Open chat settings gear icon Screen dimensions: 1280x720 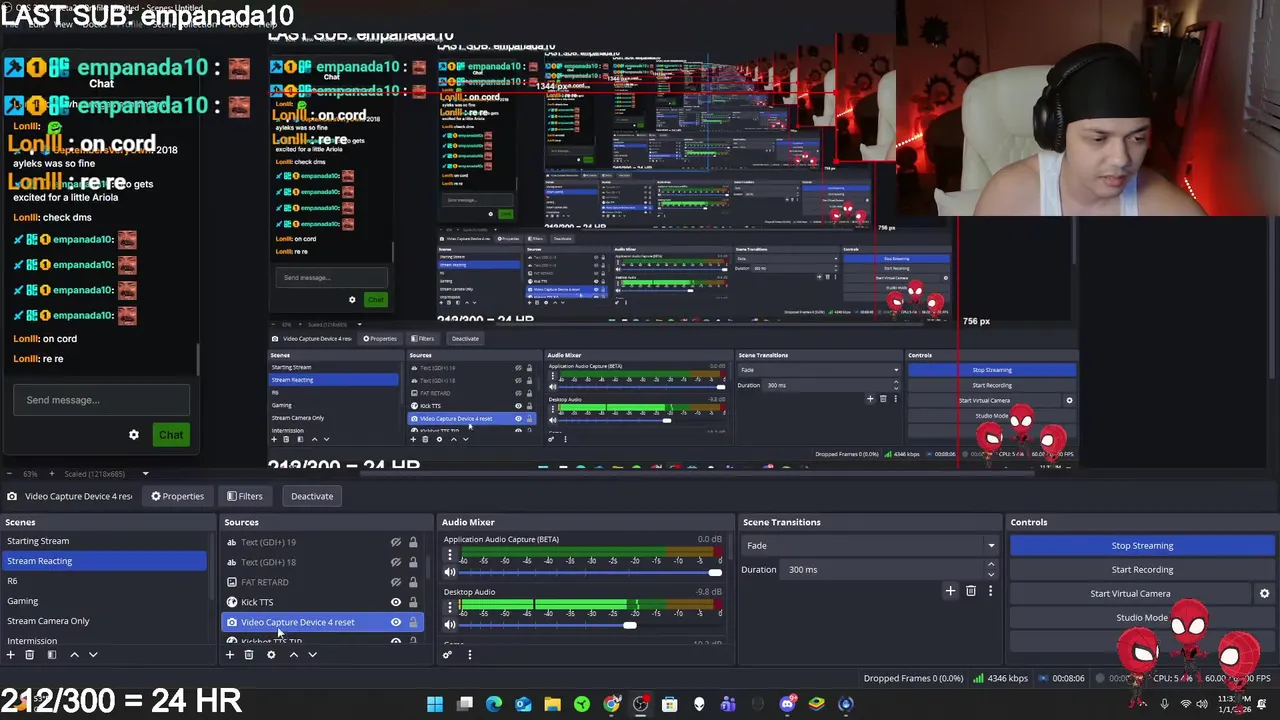pos(134,435)
